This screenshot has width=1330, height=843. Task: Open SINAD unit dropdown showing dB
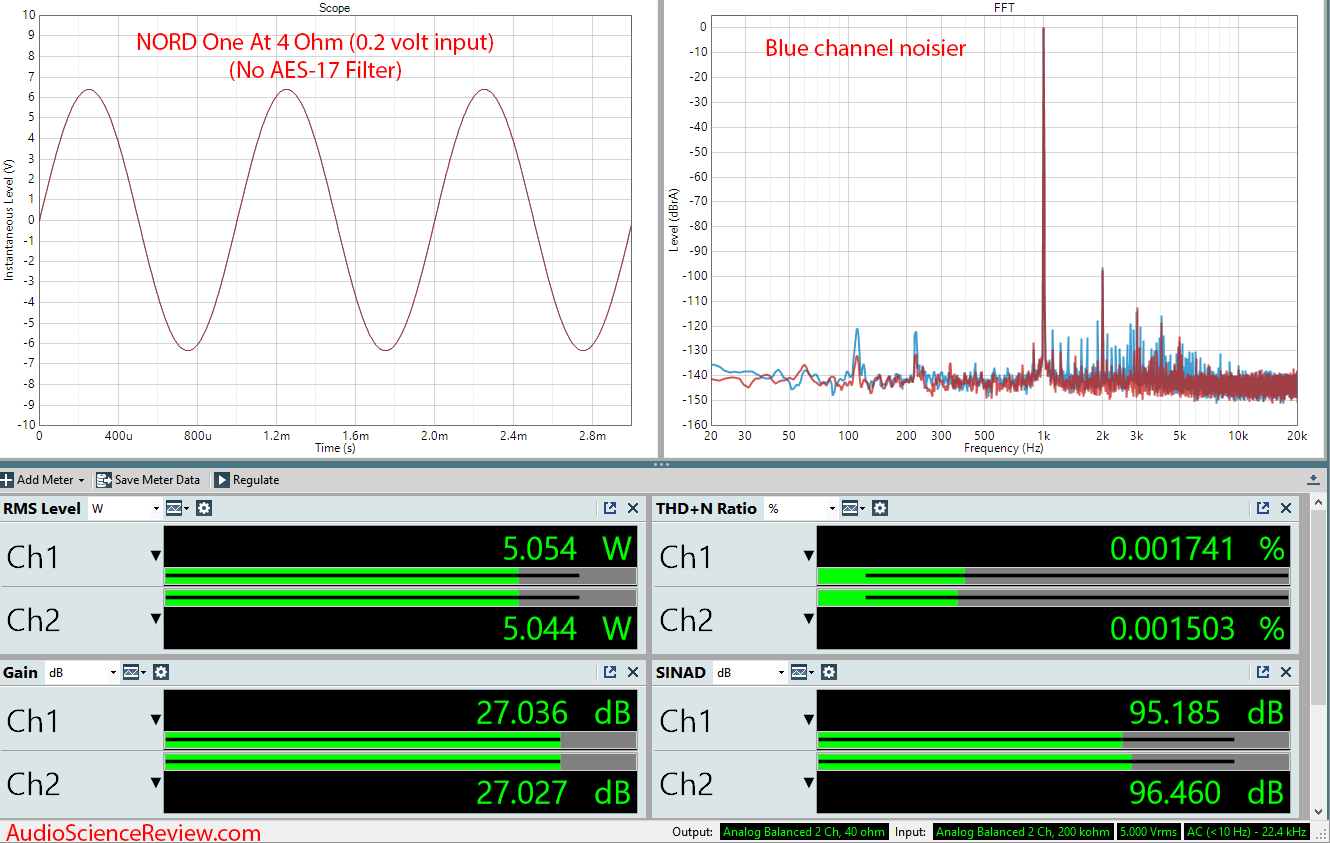click(x=748, y=672)
